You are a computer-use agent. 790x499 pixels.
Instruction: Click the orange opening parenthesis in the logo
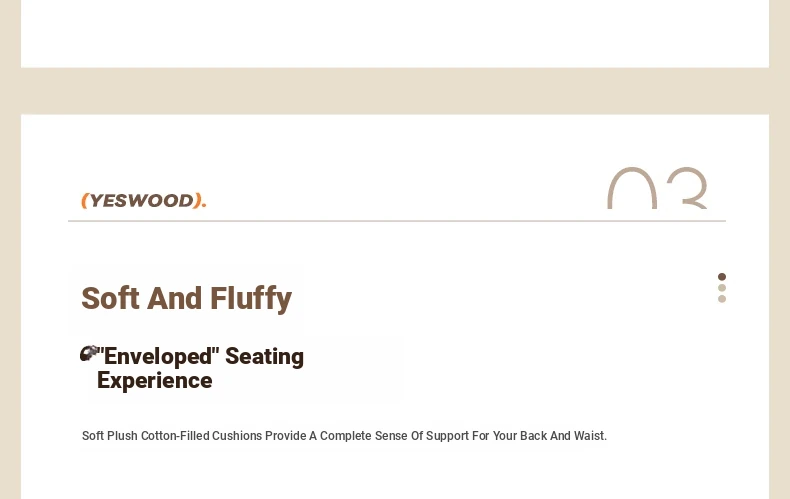[x=85, y=201]
